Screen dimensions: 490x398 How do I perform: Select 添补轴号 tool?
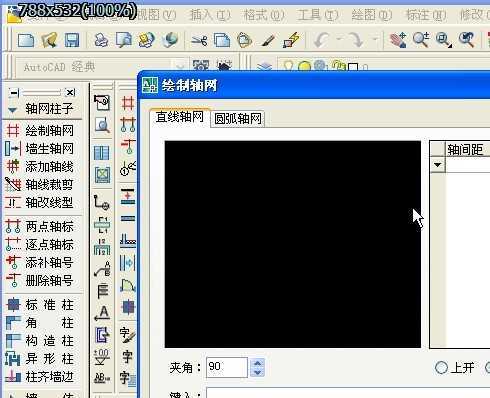click(x=40, y=262)
